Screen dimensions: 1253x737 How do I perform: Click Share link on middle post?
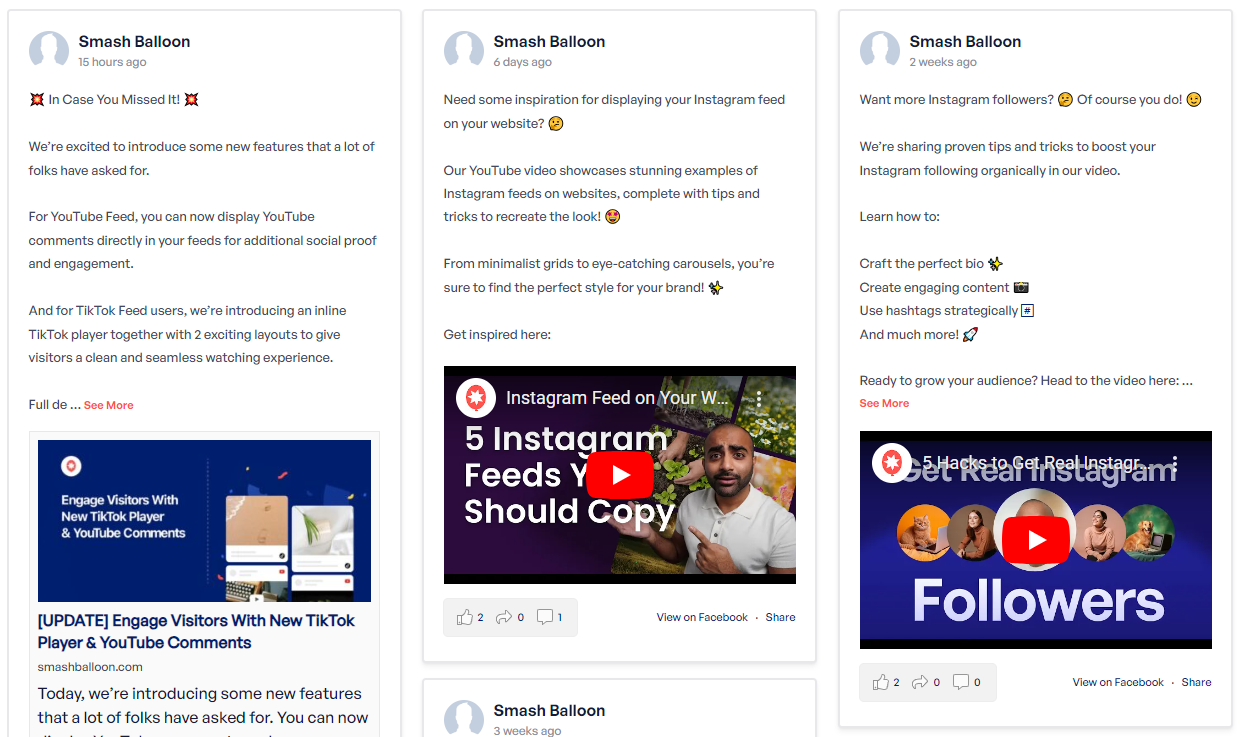point(781,617)
